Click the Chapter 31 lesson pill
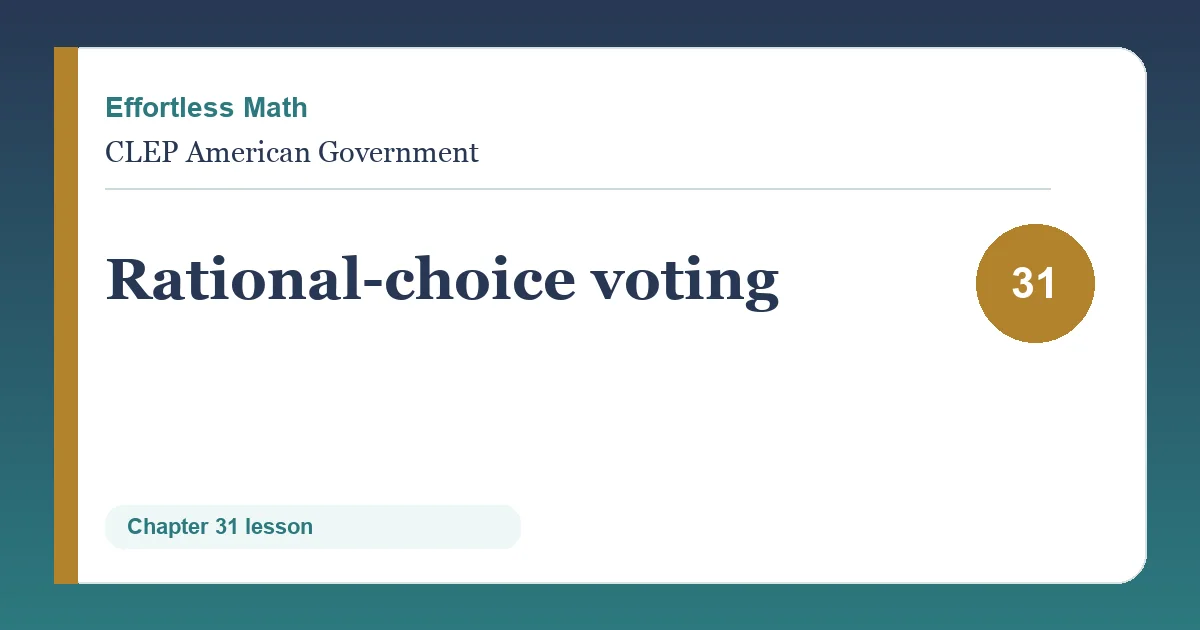The image size is (1200, 630). 313,527
